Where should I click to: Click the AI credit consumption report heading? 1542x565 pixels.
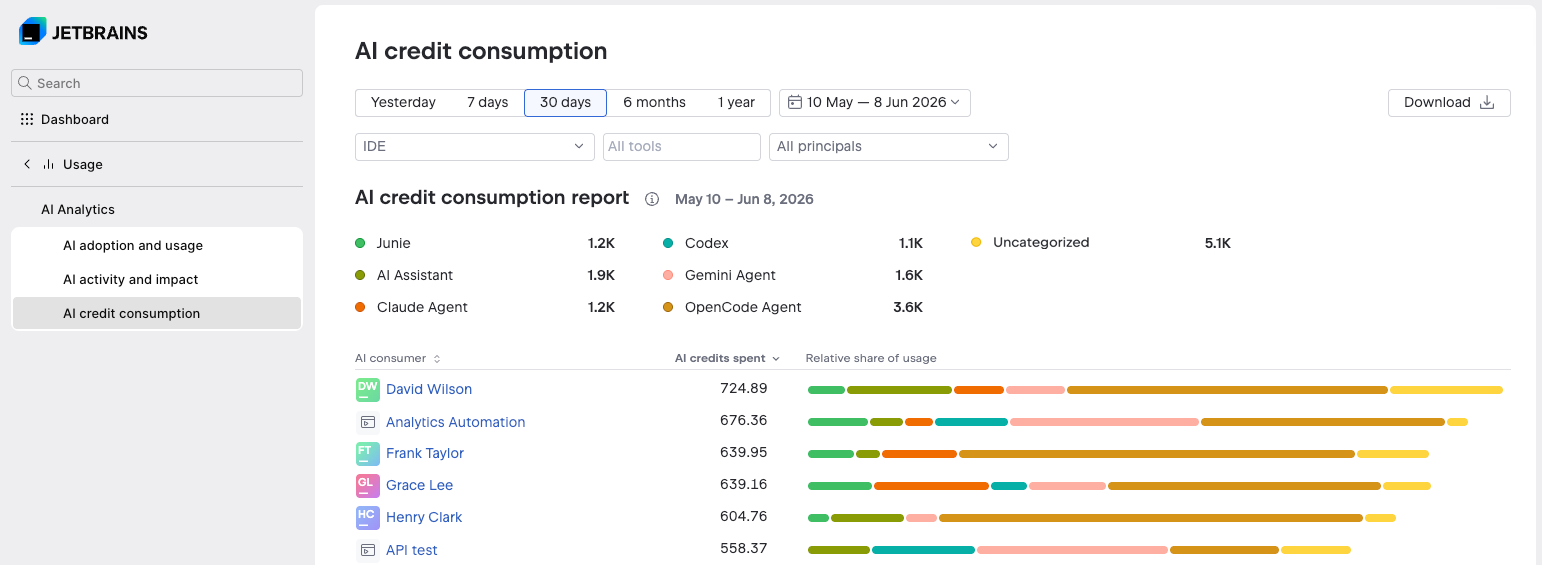pyautogui.click(x=492, y=198)
